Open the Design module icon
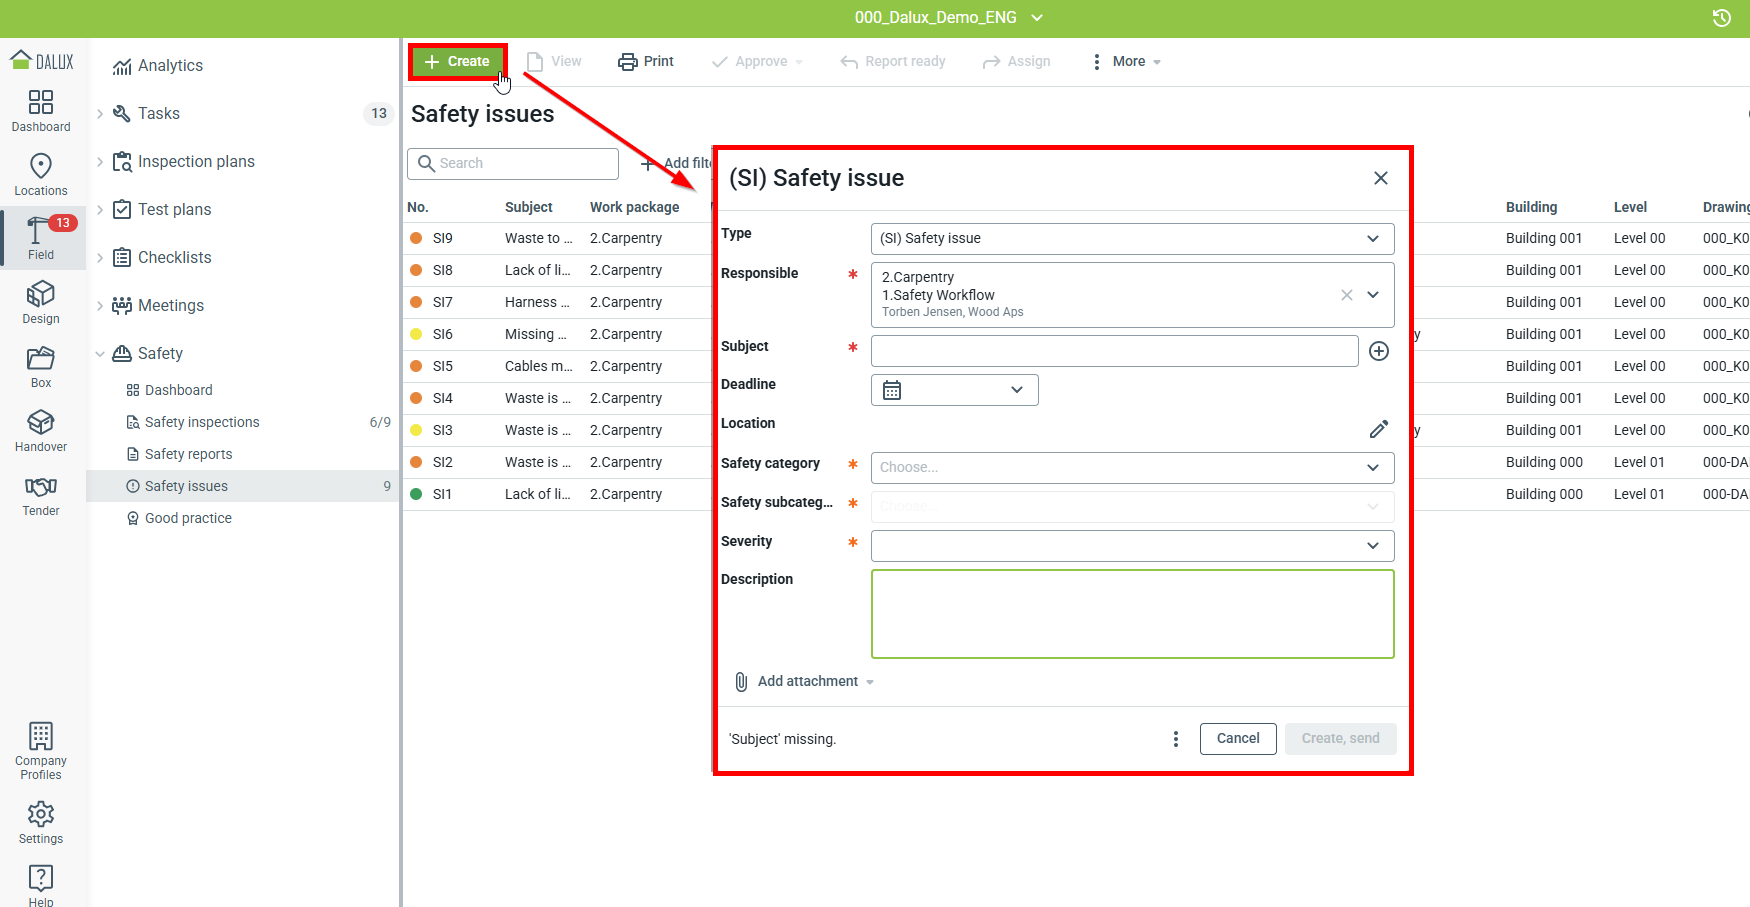1750x907 pixels. point(41,302)
